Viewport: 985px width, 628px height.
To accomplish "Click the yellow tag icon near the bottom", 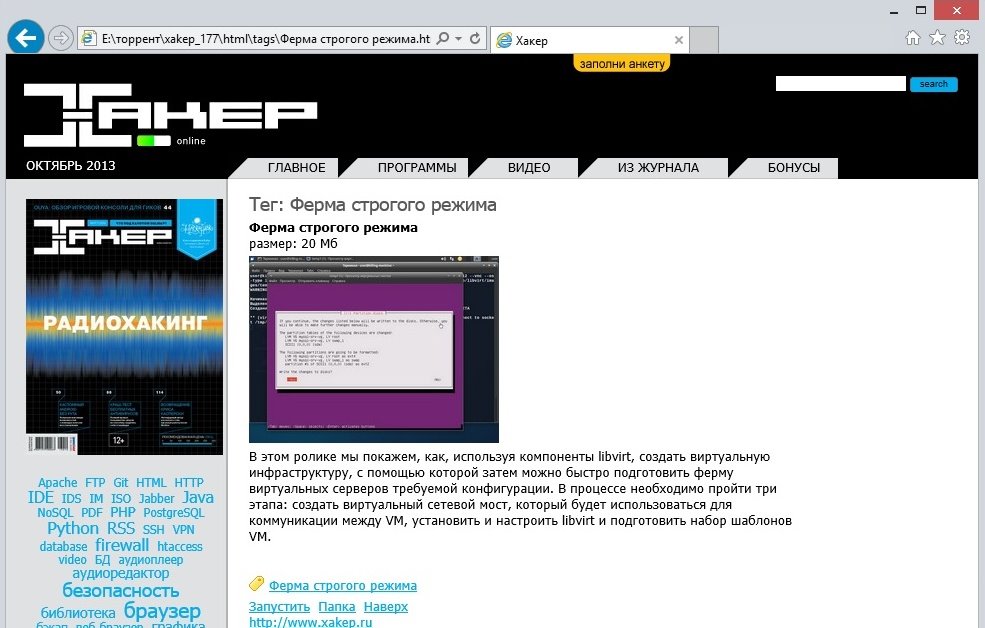I will (x=256, y=584).
